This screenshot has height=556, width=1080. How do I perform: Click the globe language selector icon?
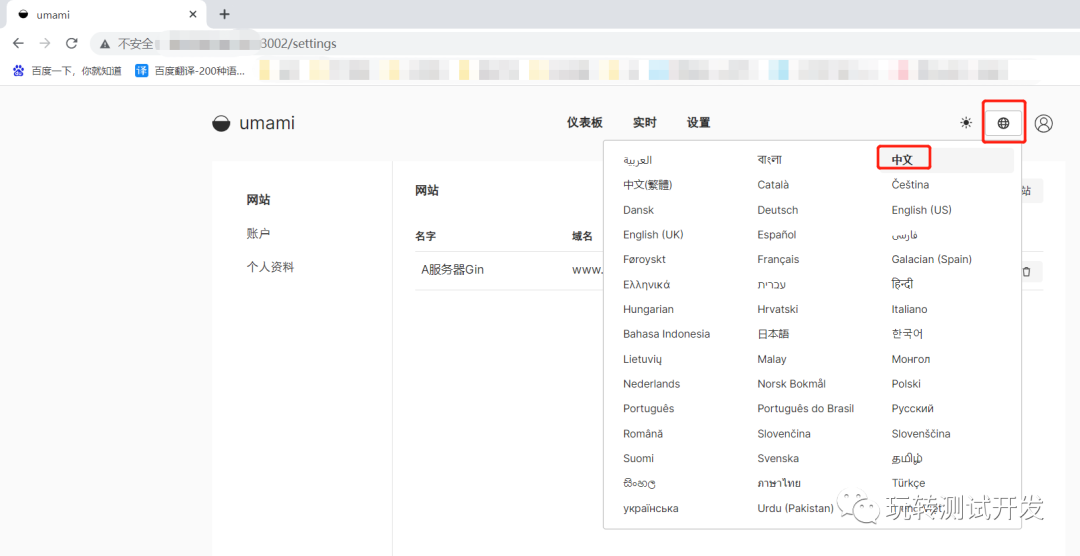coord(1003,123)
